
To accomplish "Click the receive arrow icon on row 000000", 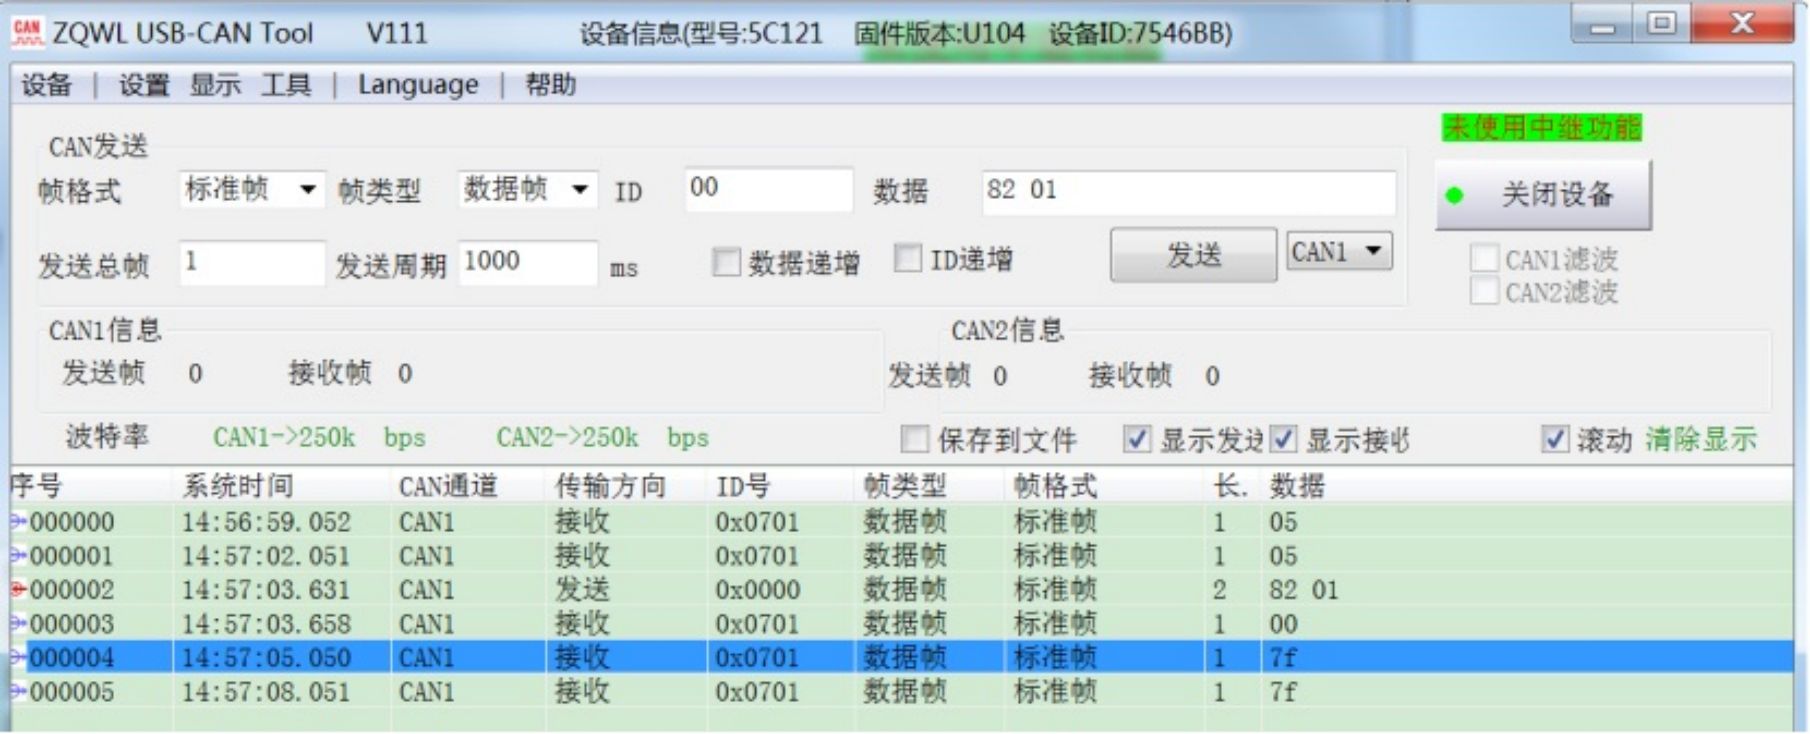I will coord(18,521).
